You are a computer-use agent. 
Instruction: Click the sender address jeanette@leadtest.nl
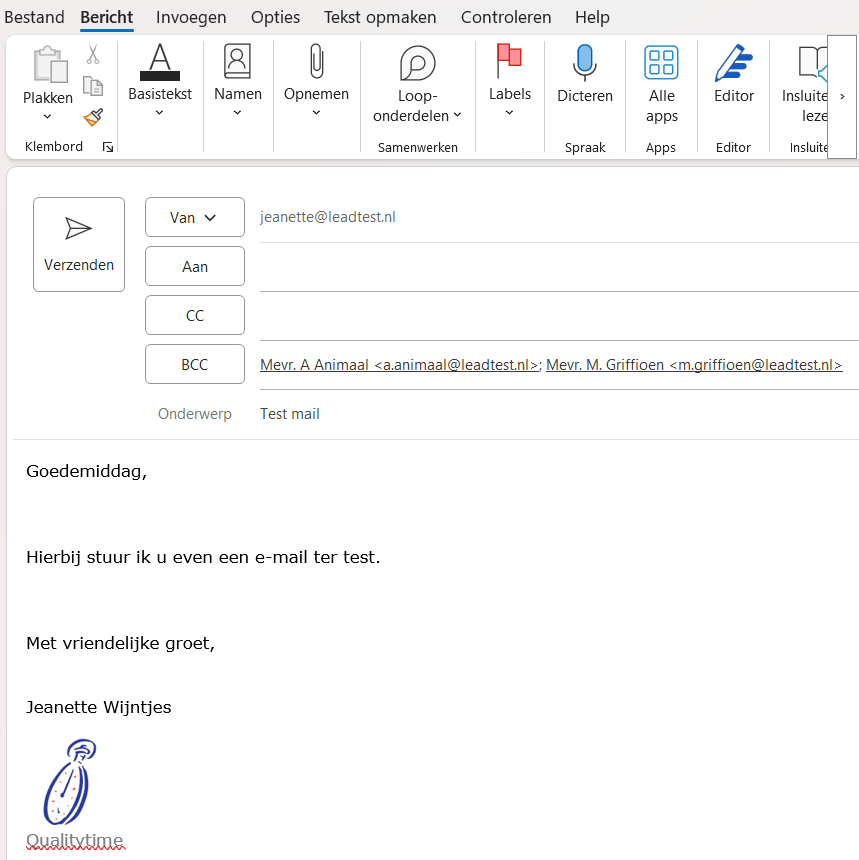coord(327,217)
